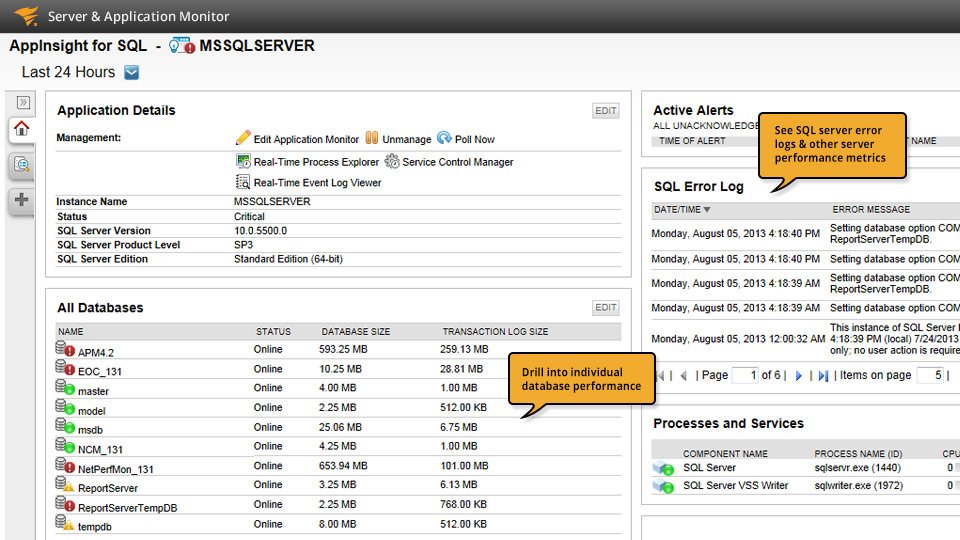Click the COMPONENT NAME column header
Screen dimensions: 960x540
click(x=725, y=454)
